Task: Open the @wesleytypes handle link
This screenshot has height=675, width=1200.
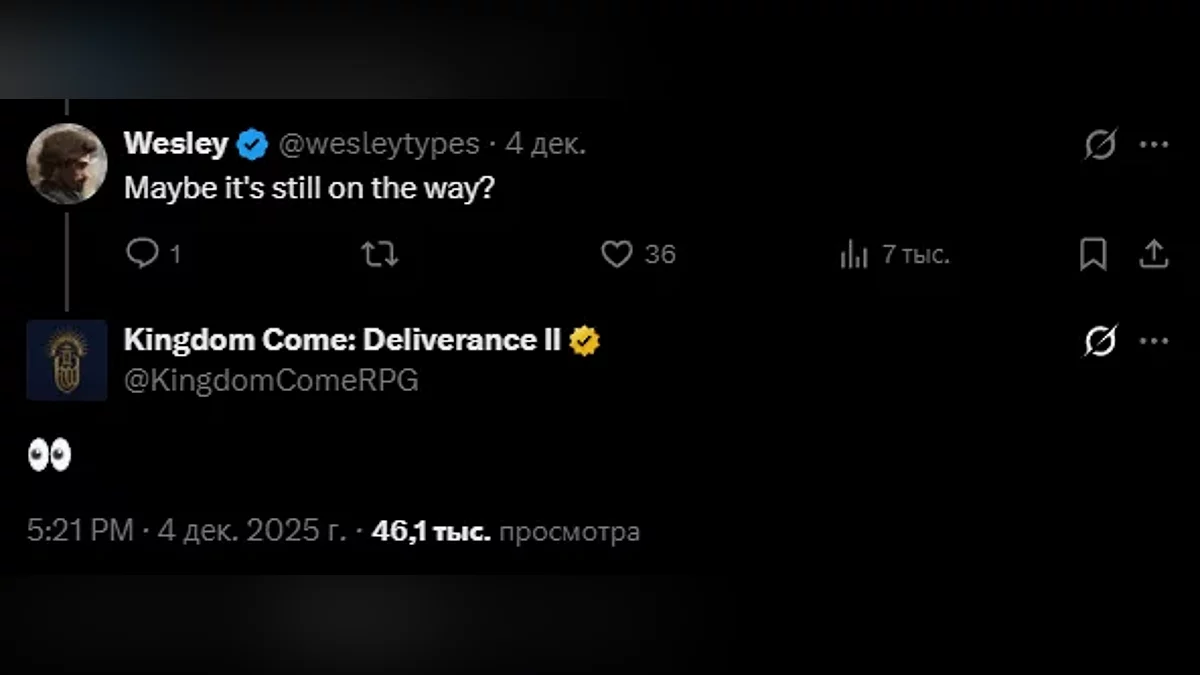Action: click(378, 144)
